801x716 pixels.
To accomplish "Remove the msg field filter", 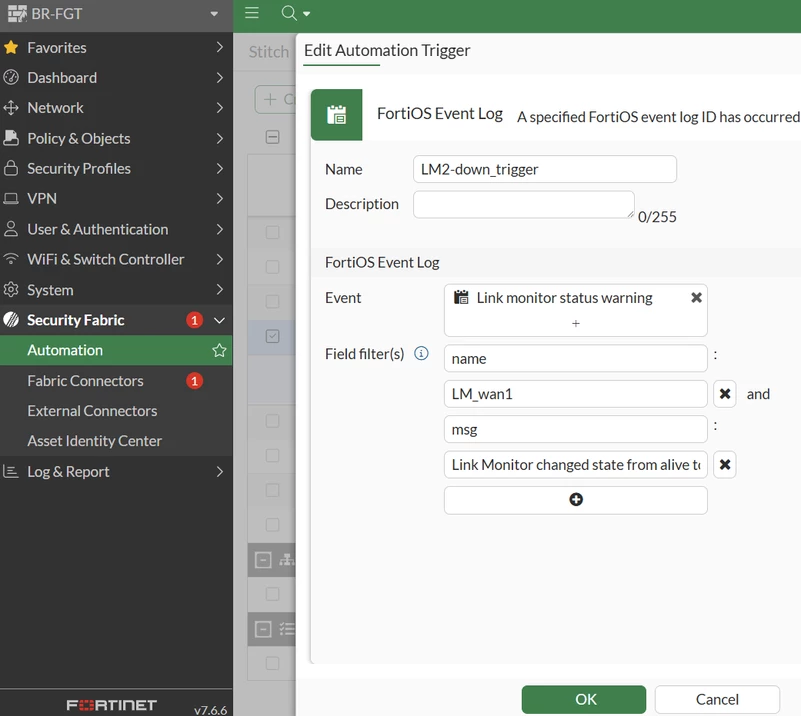I will [724, 465].
